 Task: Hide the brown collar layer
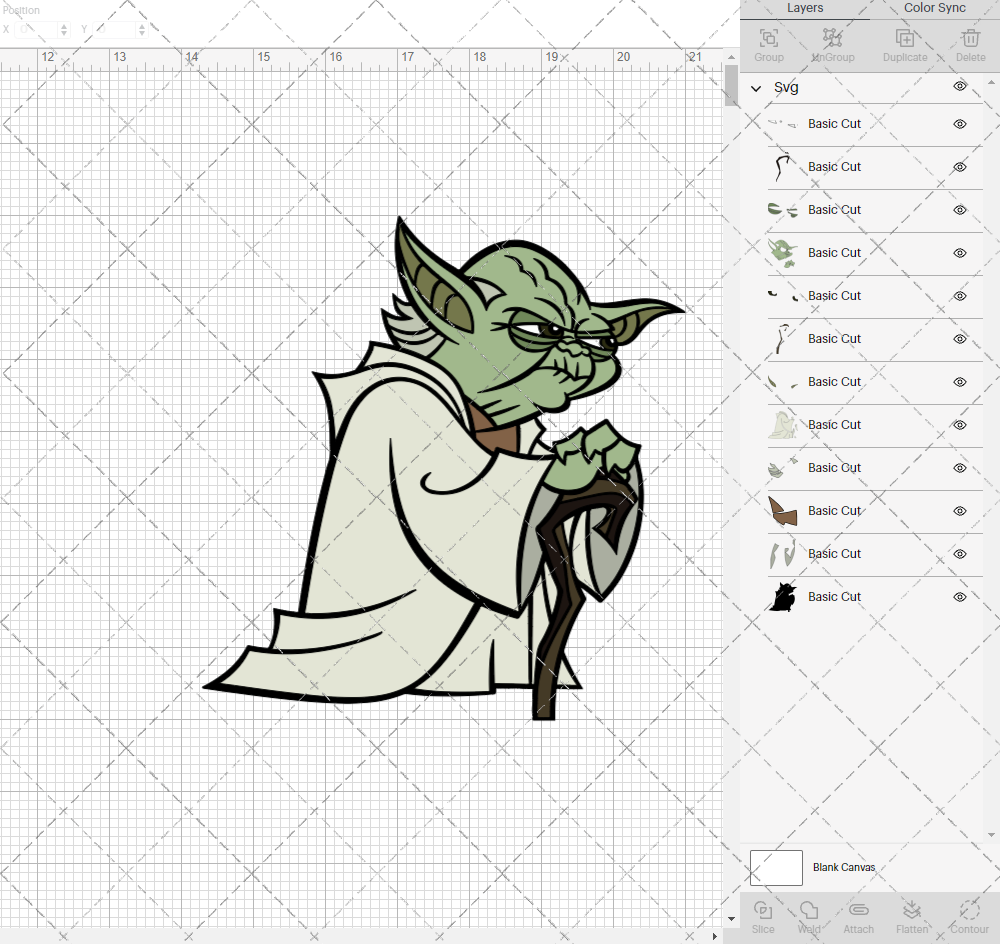pos(960,511)
